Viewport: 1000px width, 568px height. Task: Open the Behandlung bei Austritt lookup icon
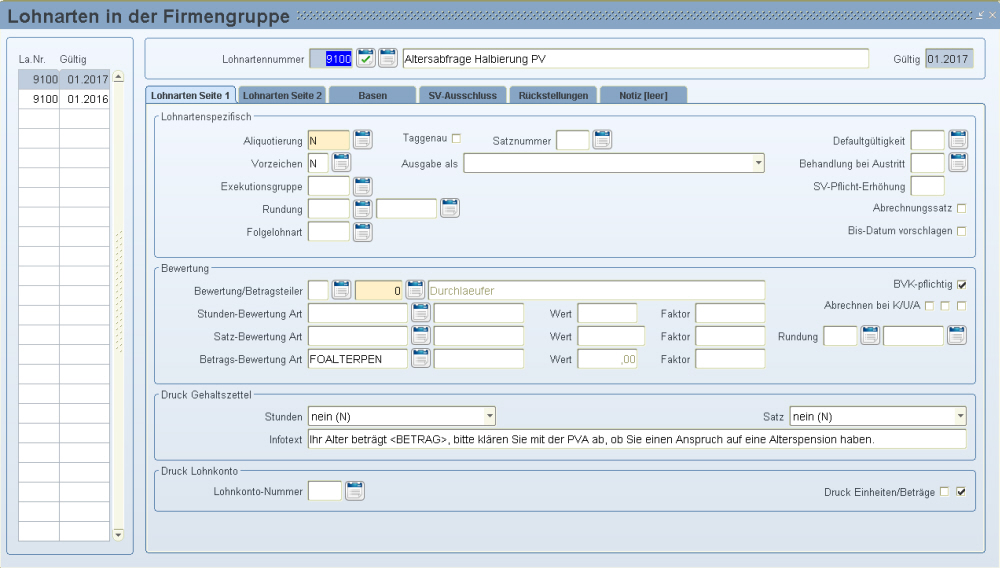pos(958,163)
